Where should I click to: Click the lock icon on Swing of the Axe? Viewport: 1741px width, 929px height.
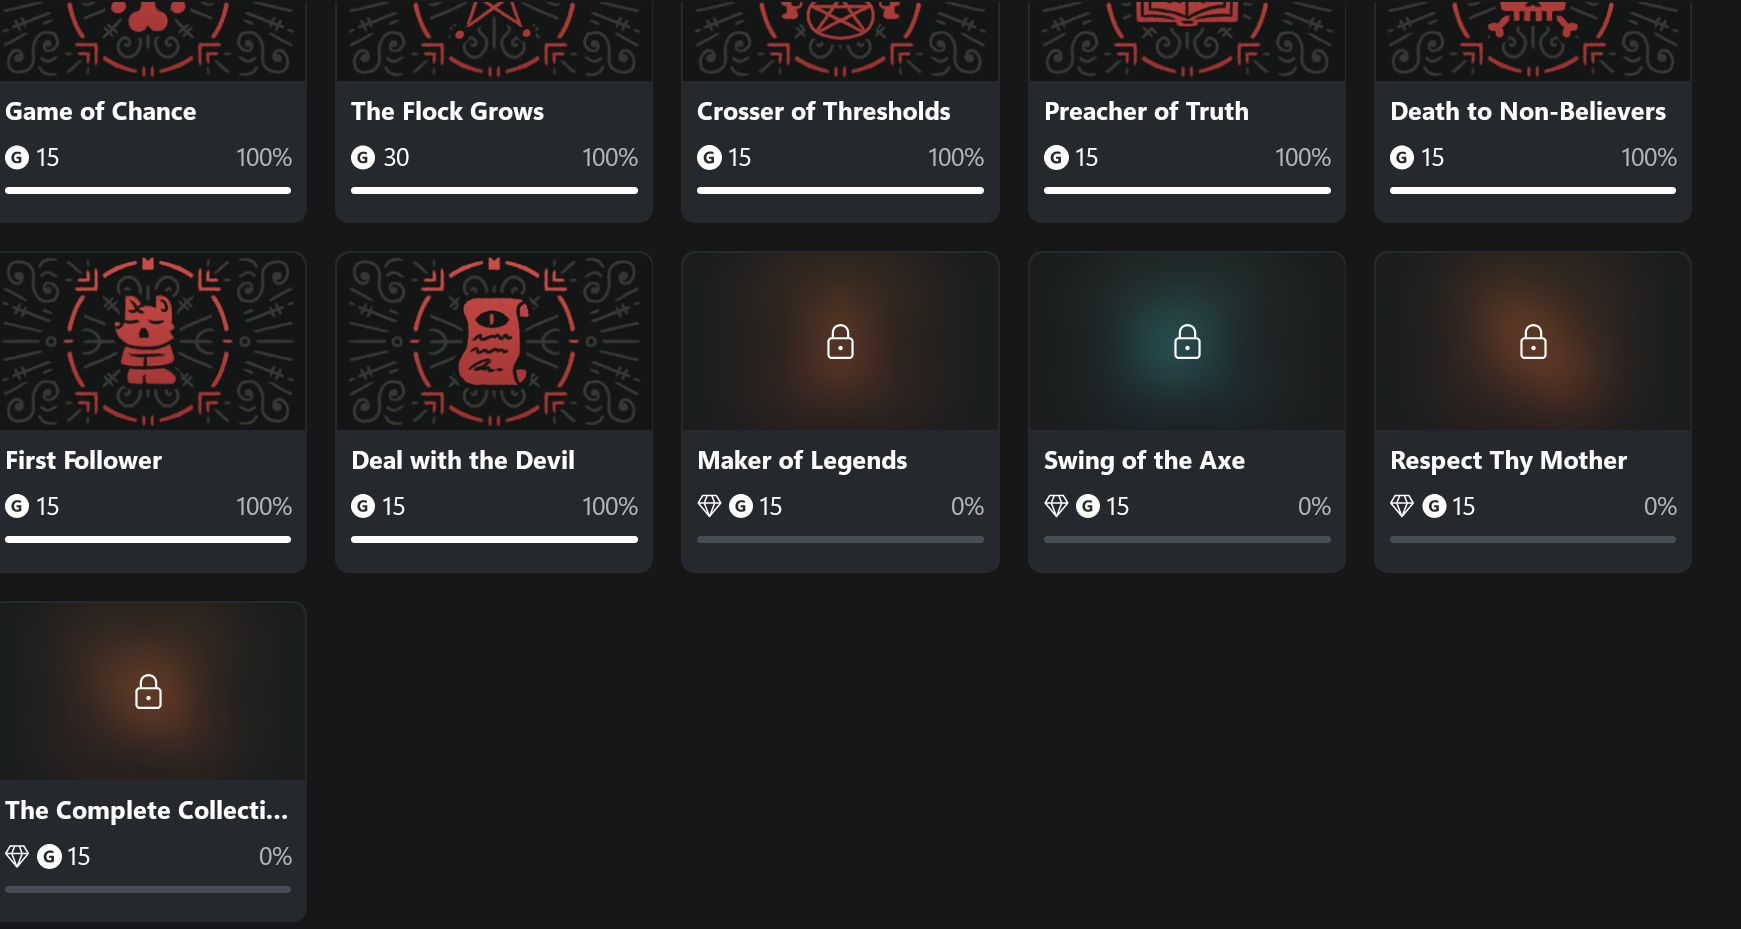1187,342
